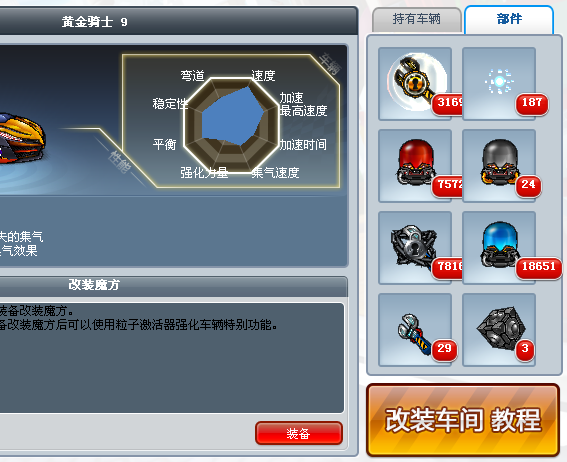Switch to the 持有车辆 tab
Screen dimensions: 567x462
pos(417,20)
